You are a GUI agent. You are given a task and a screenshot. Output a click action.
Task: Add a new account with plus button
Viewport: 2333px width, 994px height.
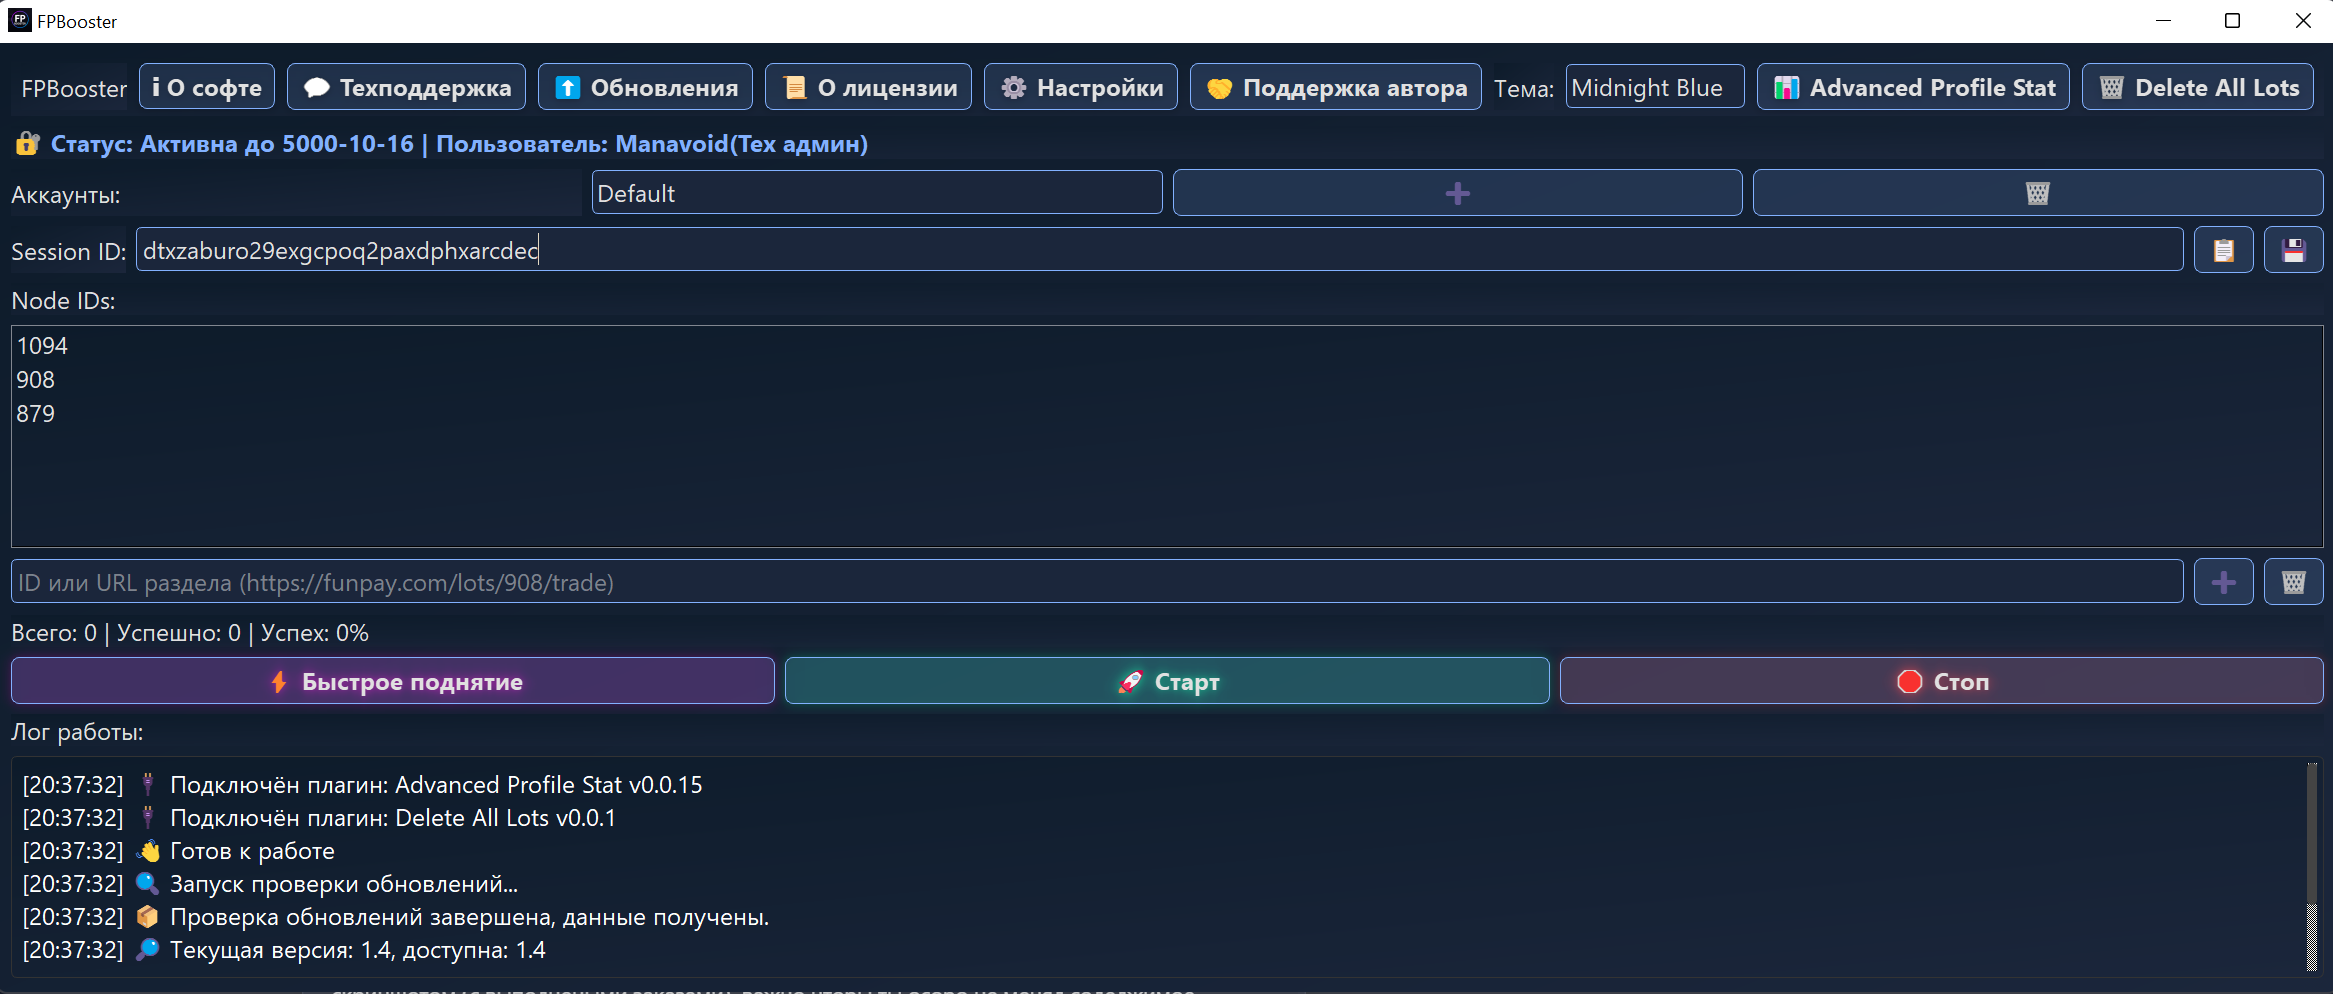(x=1457, y=193)
